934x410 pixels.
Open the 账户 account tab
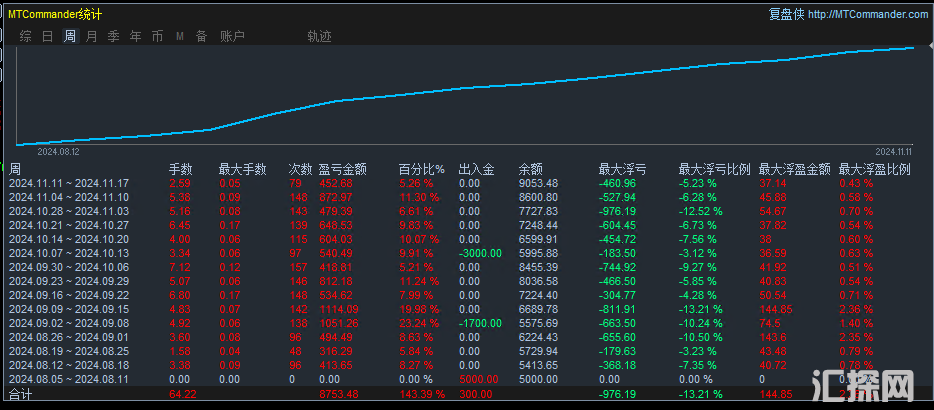(232, 36)
